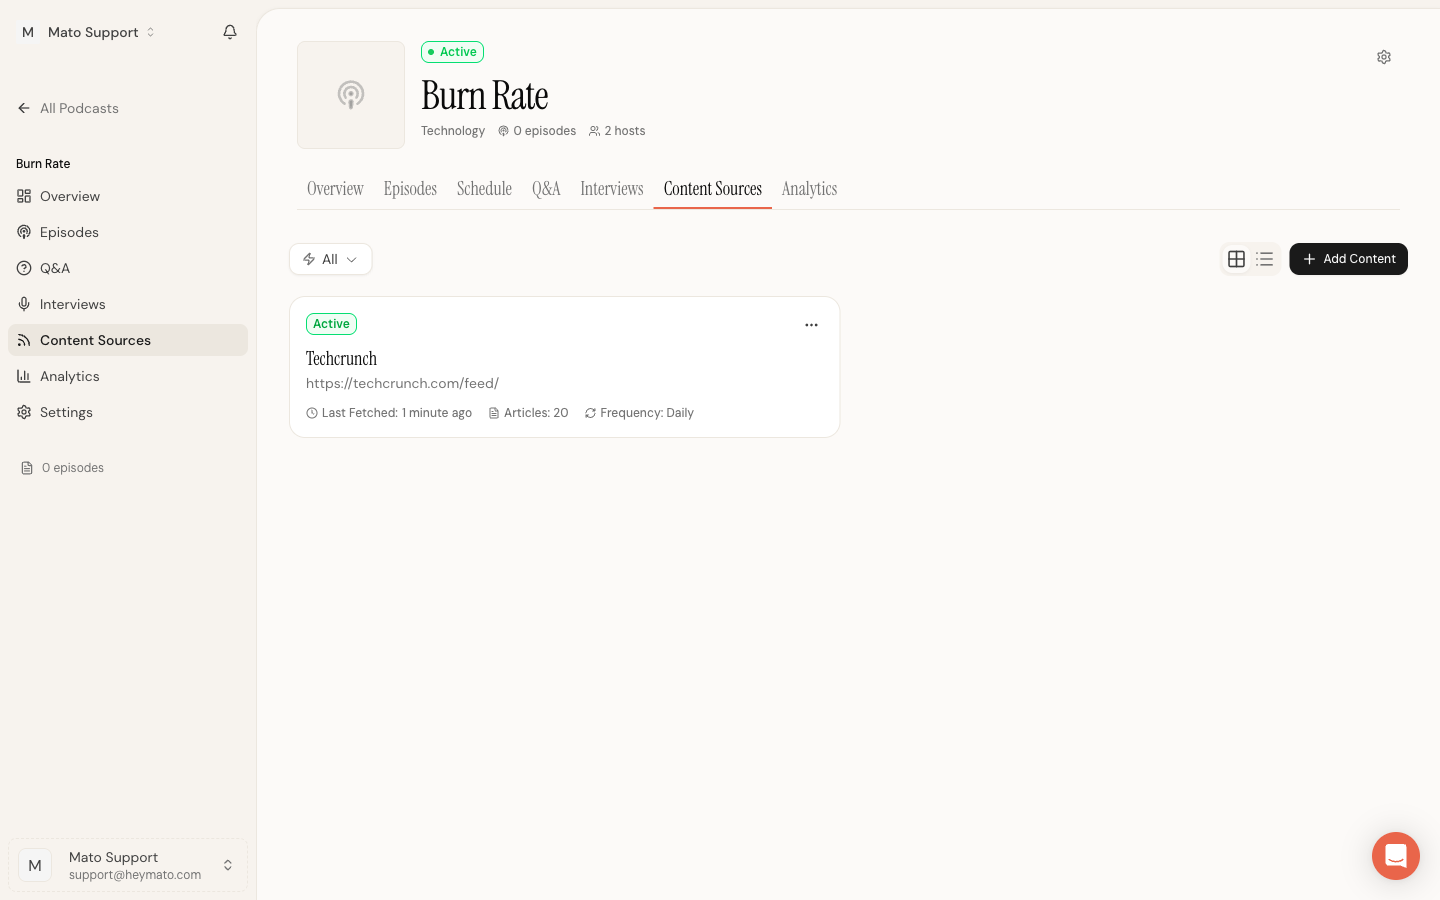1440x900 pixels.
Task: Click the Add Content button
Action: pos(1348,259)
